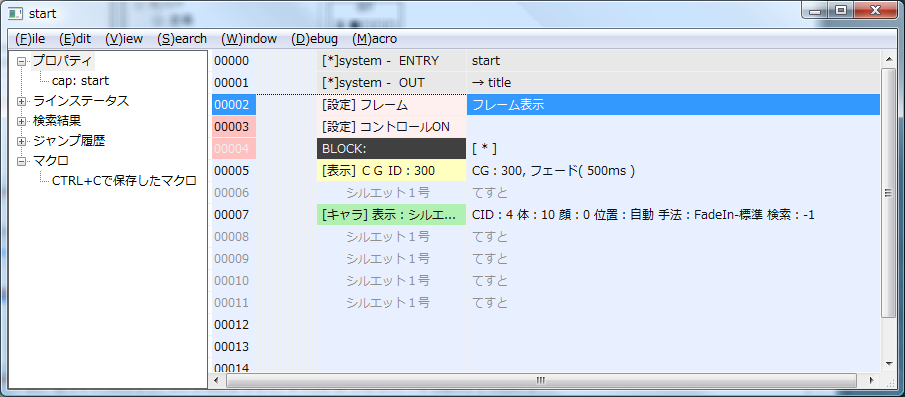Click the start window title bar icon
Image resolution: width=905 pixels, height=397 pixels.
[x=16, y=13]
